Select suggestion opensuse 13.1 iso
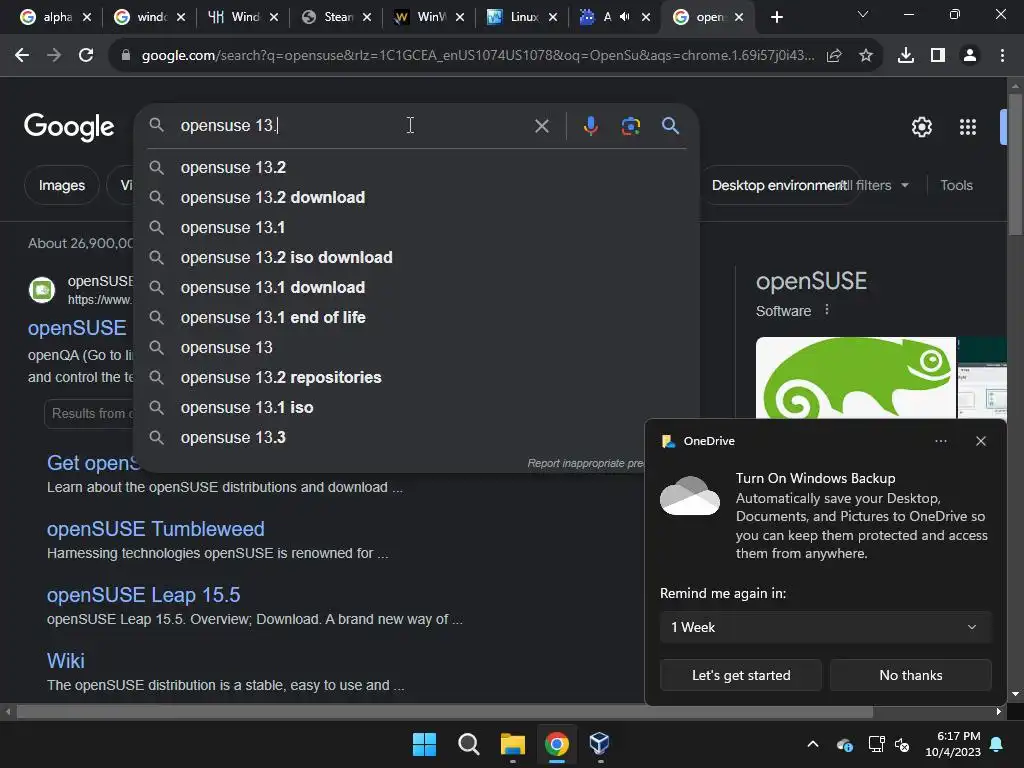The width and height of the screenshot is (1024, 768). pyautogui.click(x=417, y=408)
